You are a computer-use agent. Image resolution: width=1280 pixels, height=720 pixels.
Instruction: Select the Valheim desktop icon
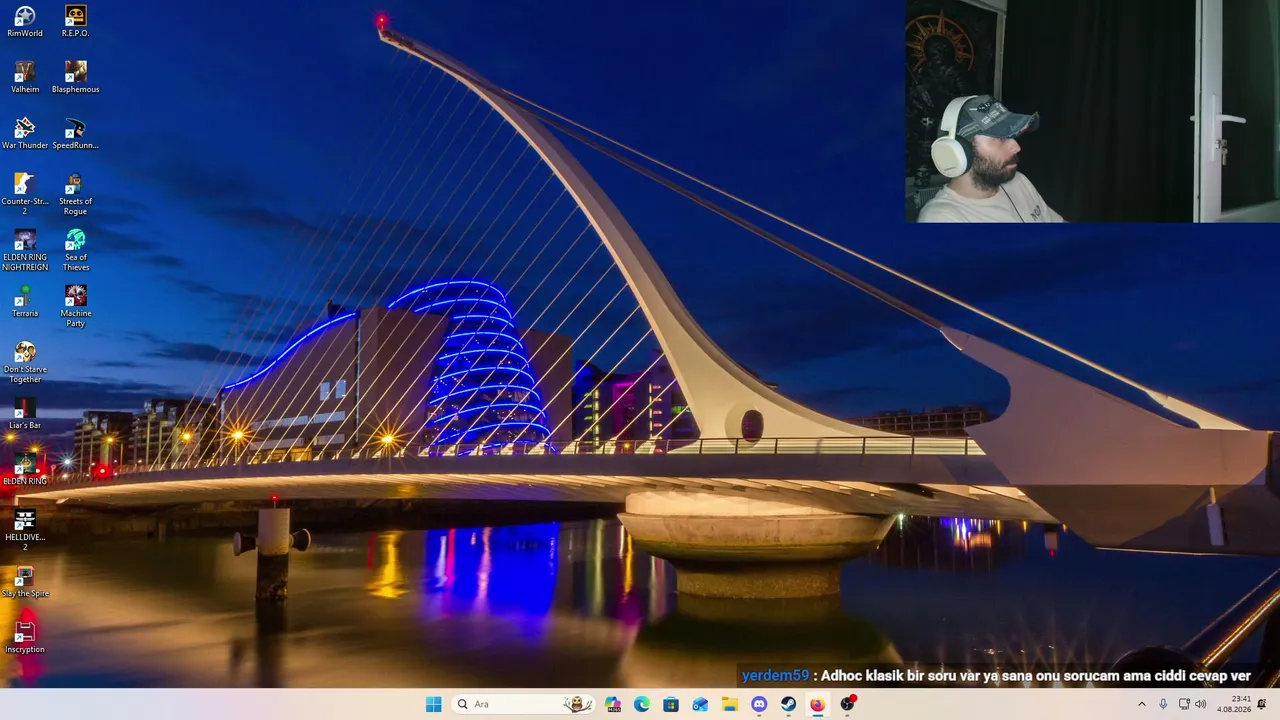tap(25, 77)
